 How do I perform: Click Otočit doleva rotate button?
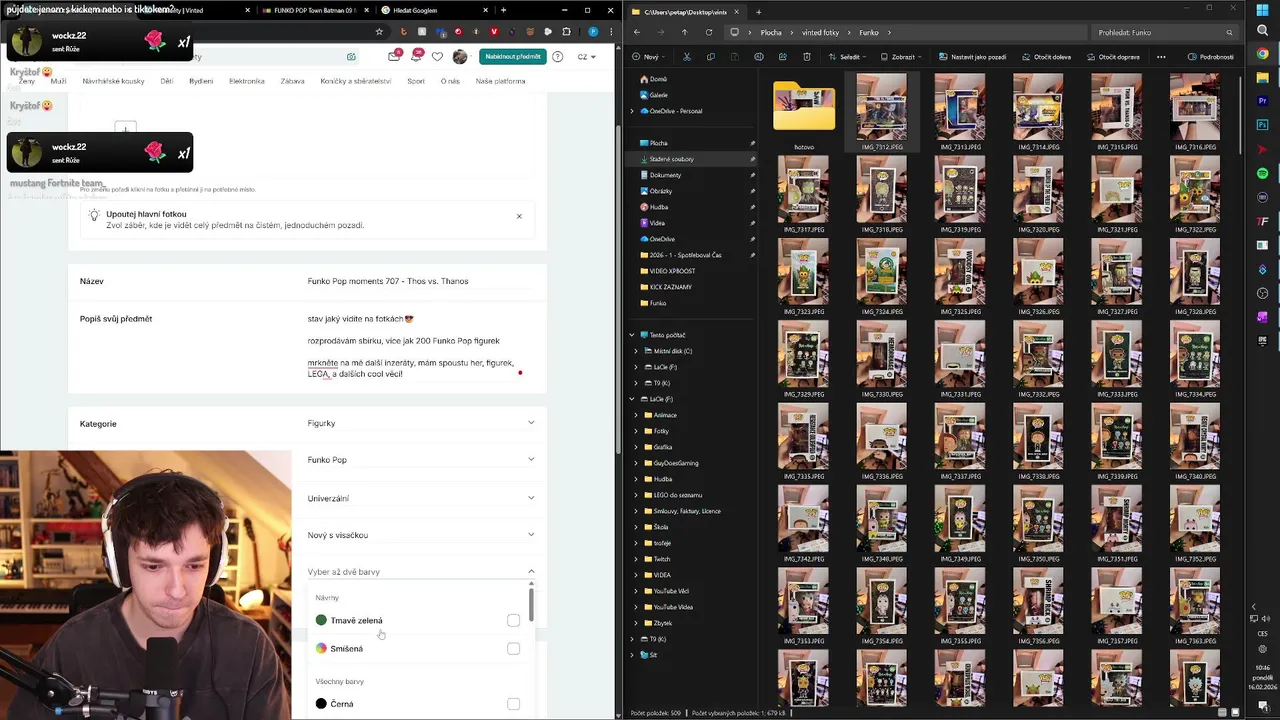pyautogui.click(x=1047, y=57)
